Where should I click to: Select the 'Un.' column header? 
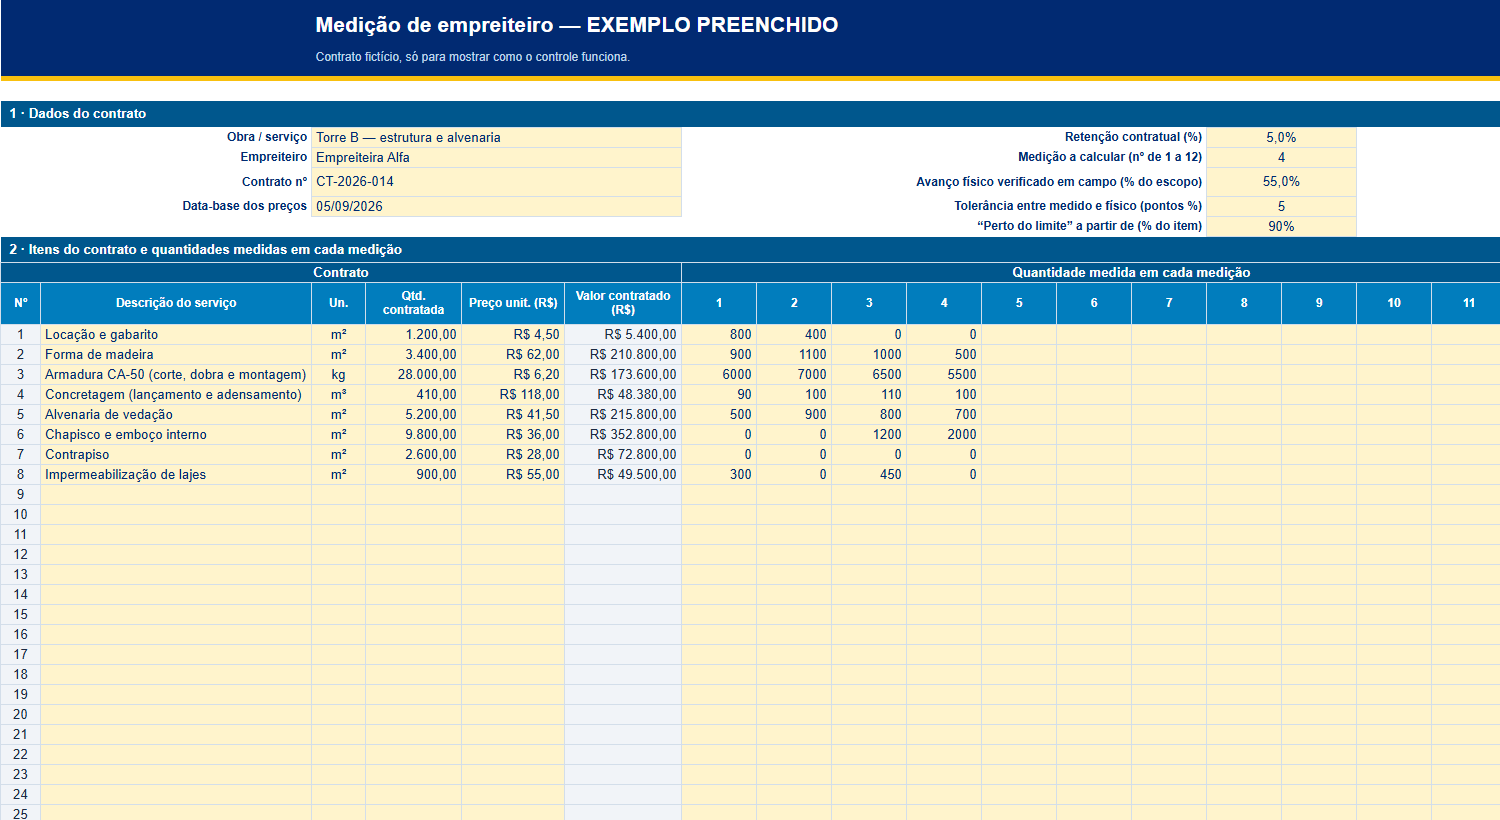[339, 303]
